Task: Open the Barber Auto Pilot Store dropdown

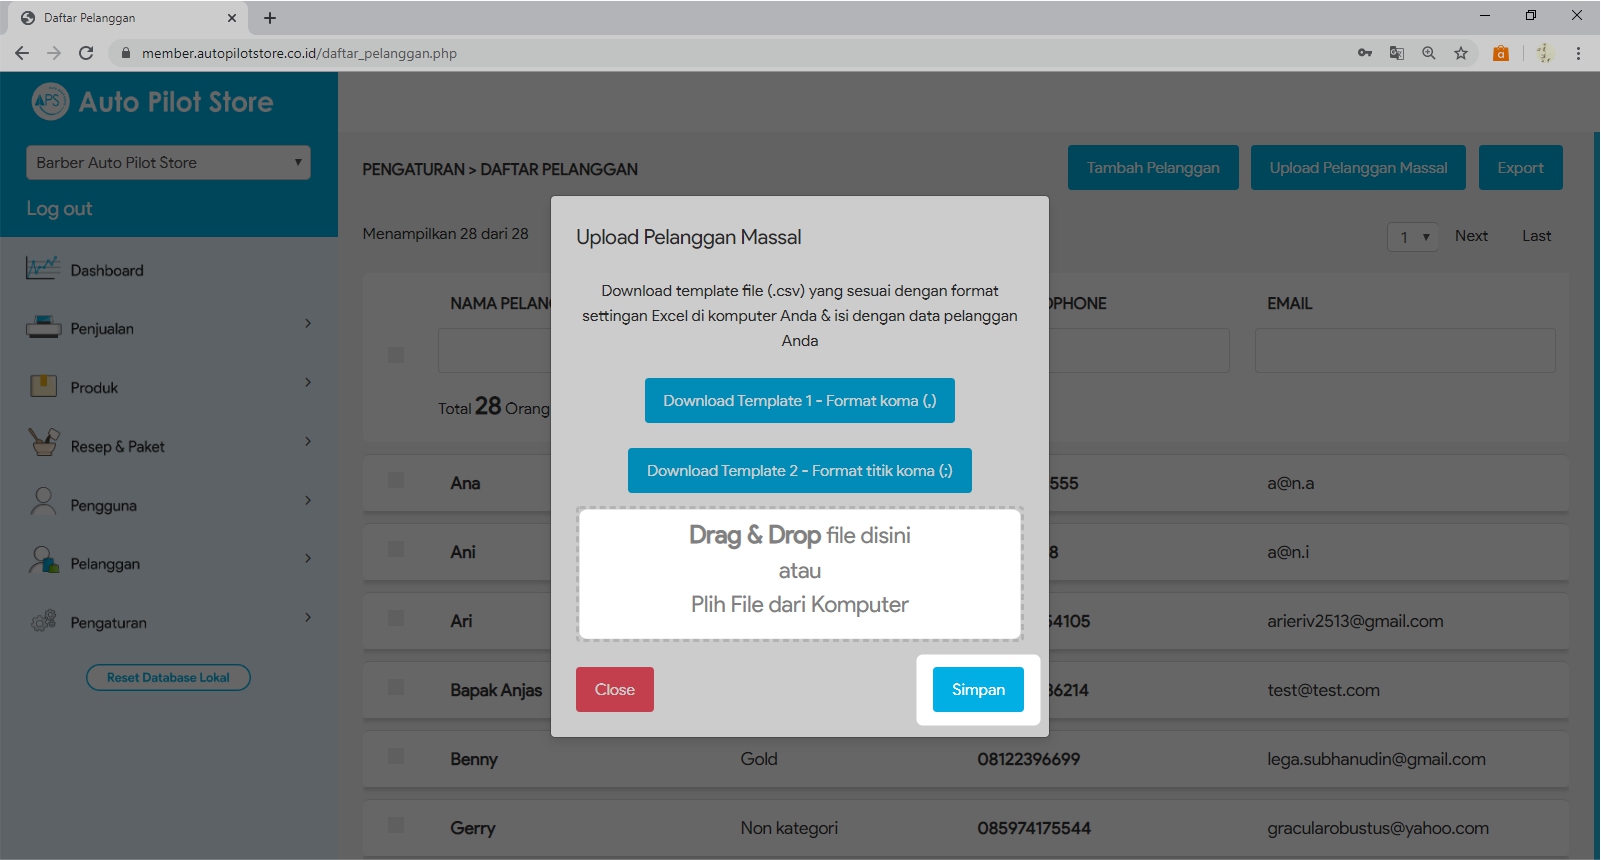Action: pos(168,163)
